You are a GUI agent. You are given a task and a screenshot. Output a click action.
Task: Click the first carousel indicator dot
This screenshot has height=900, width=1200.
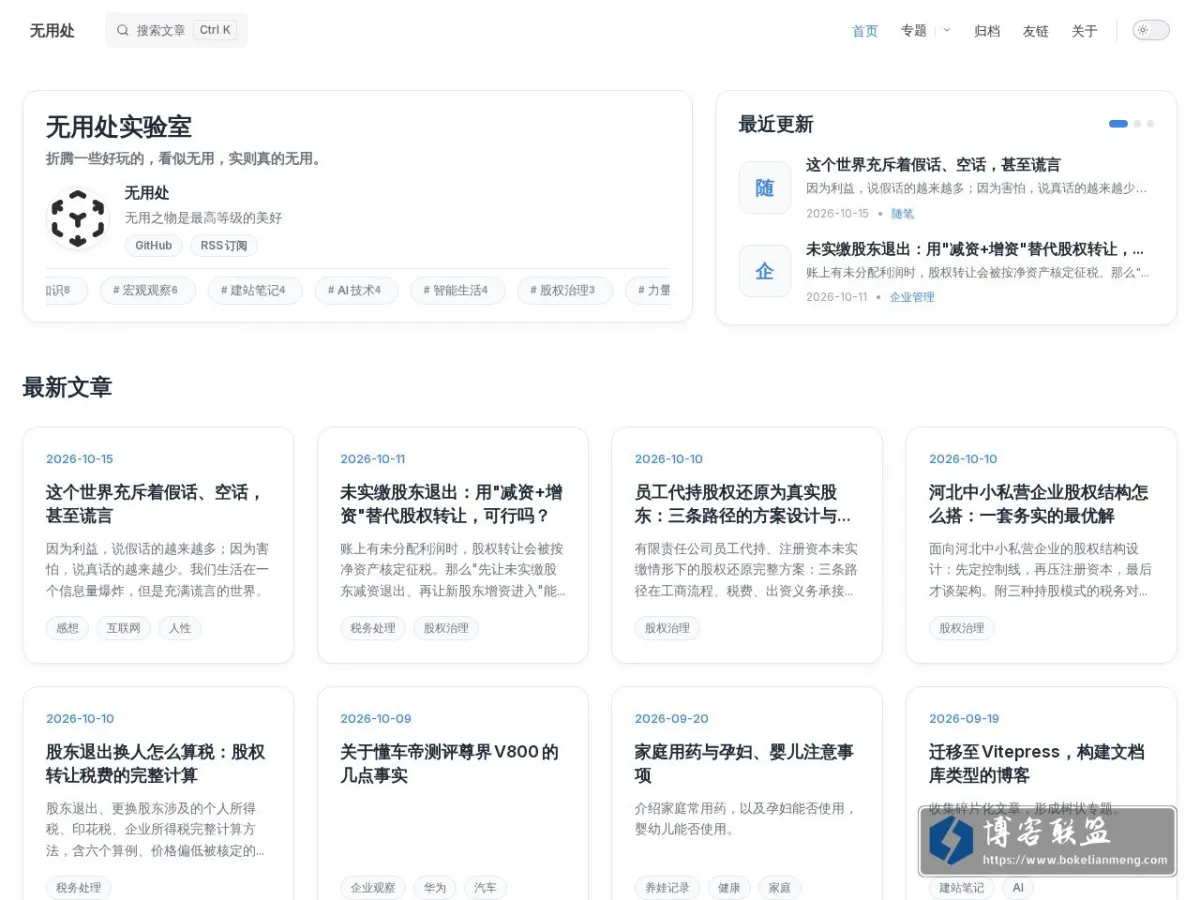coord(1118,124)
